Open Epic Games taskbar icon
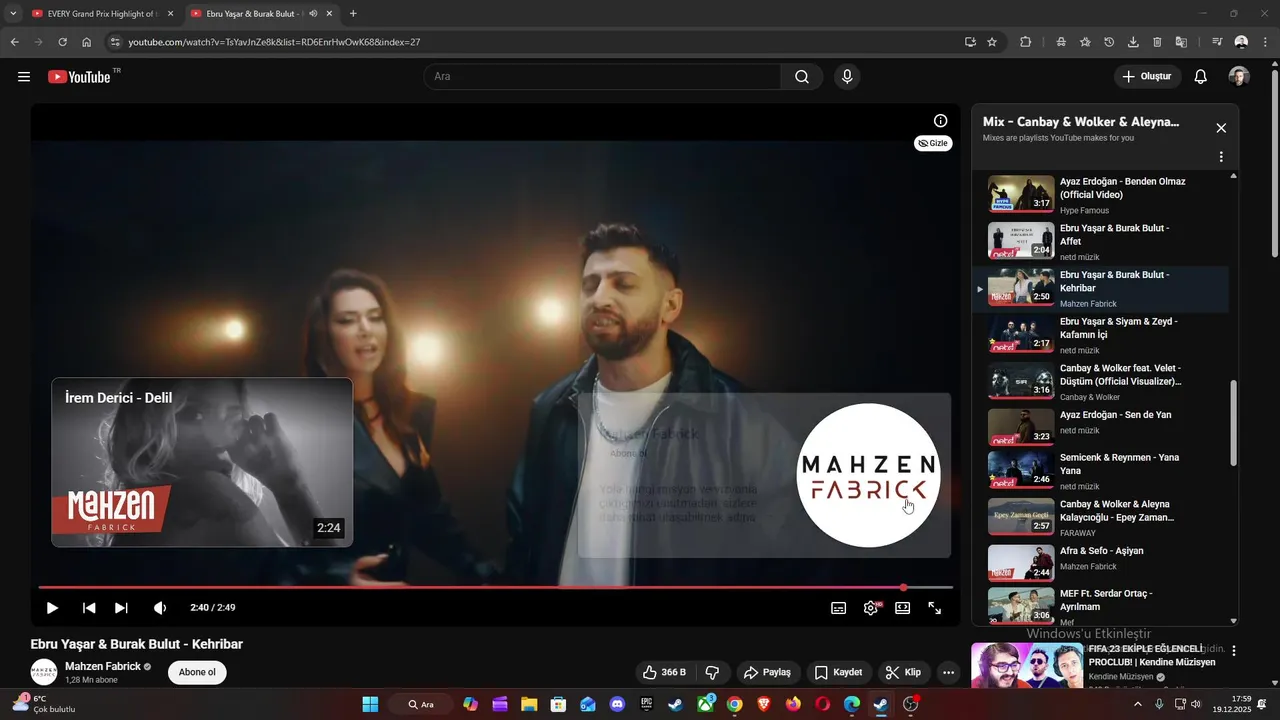Image resolution: width=1280 pixels, height=720 pixels. [647, 704]
